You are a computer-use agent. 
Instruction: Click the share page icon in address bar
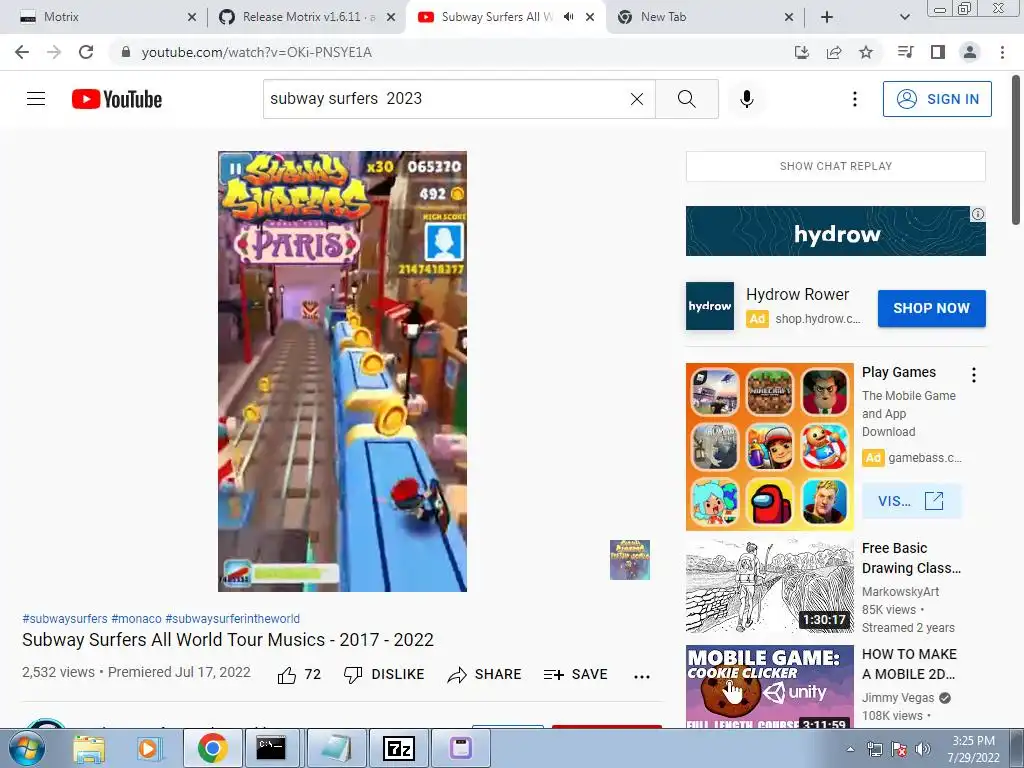pyautogui.click(x=834, y=52)
